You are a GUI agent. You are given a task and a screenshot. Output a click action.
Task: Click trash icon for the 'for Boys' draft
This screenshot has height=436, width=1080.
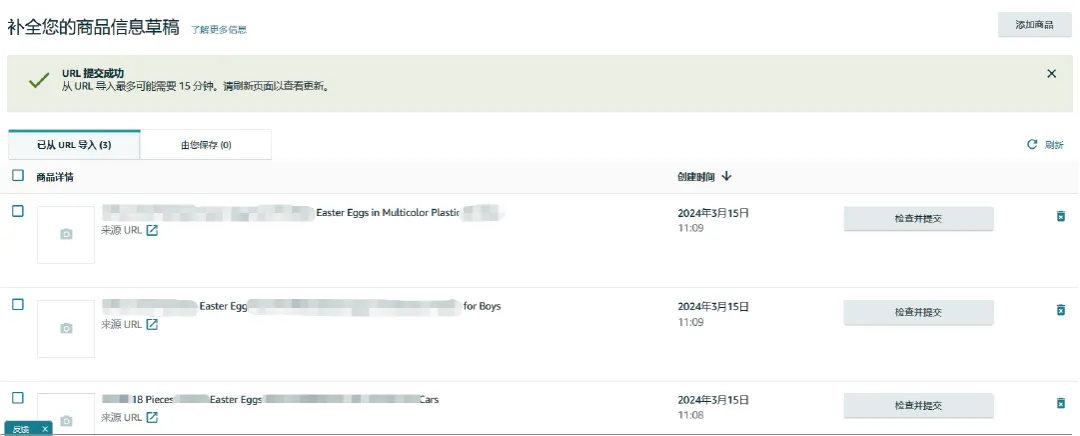[x=1060, y=310]
